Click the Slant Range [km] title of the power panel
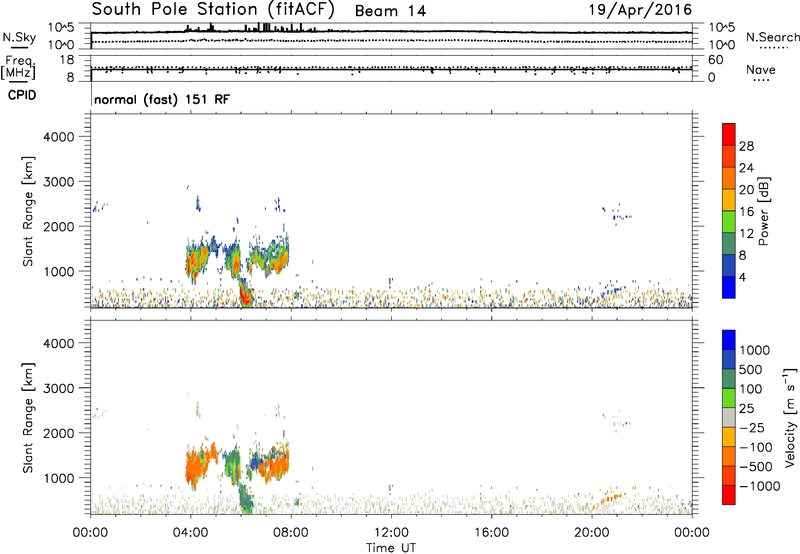Screen dimensions: 800x554 pos(28,211)
